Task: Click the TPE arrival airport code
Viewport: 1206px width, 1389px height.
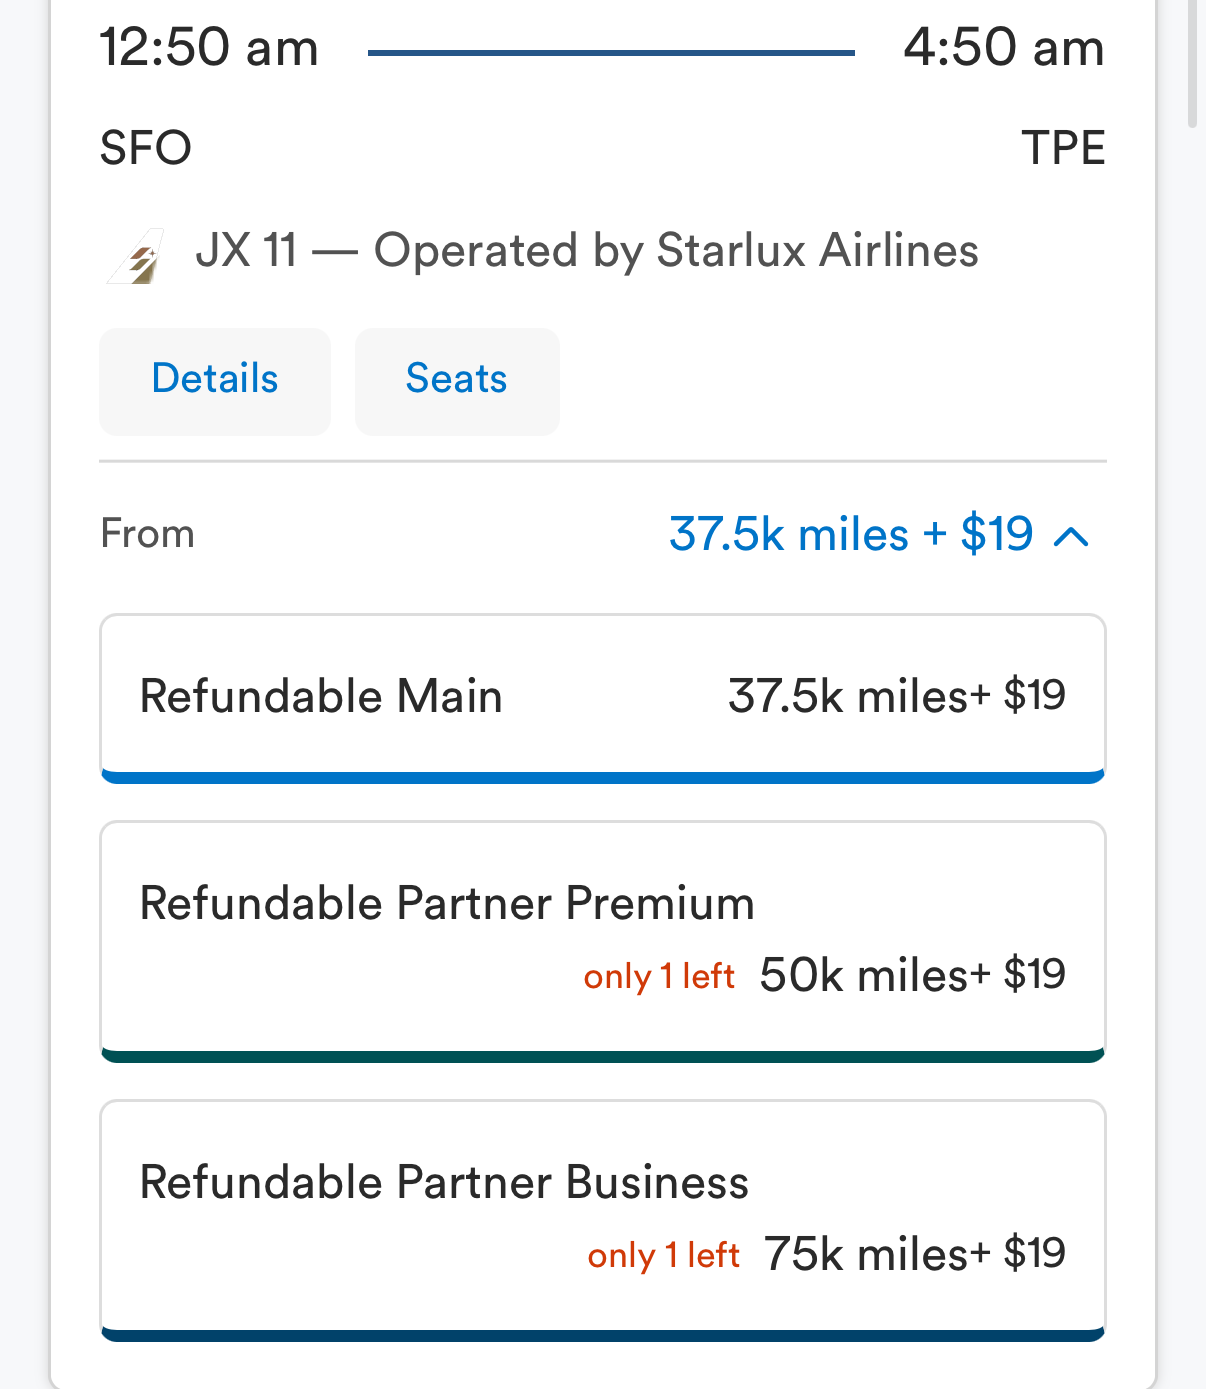Action: [x=1063, y=148]
